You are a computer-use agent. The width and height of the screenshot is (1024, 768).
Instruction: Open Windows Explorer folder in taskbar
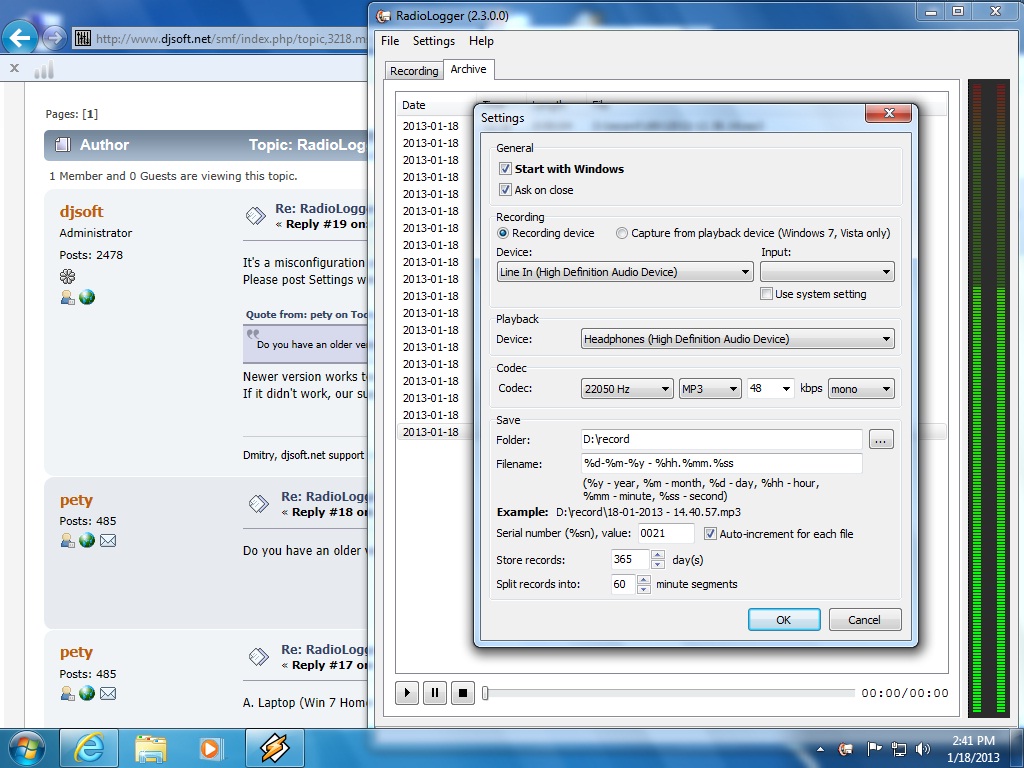(151, 748)
